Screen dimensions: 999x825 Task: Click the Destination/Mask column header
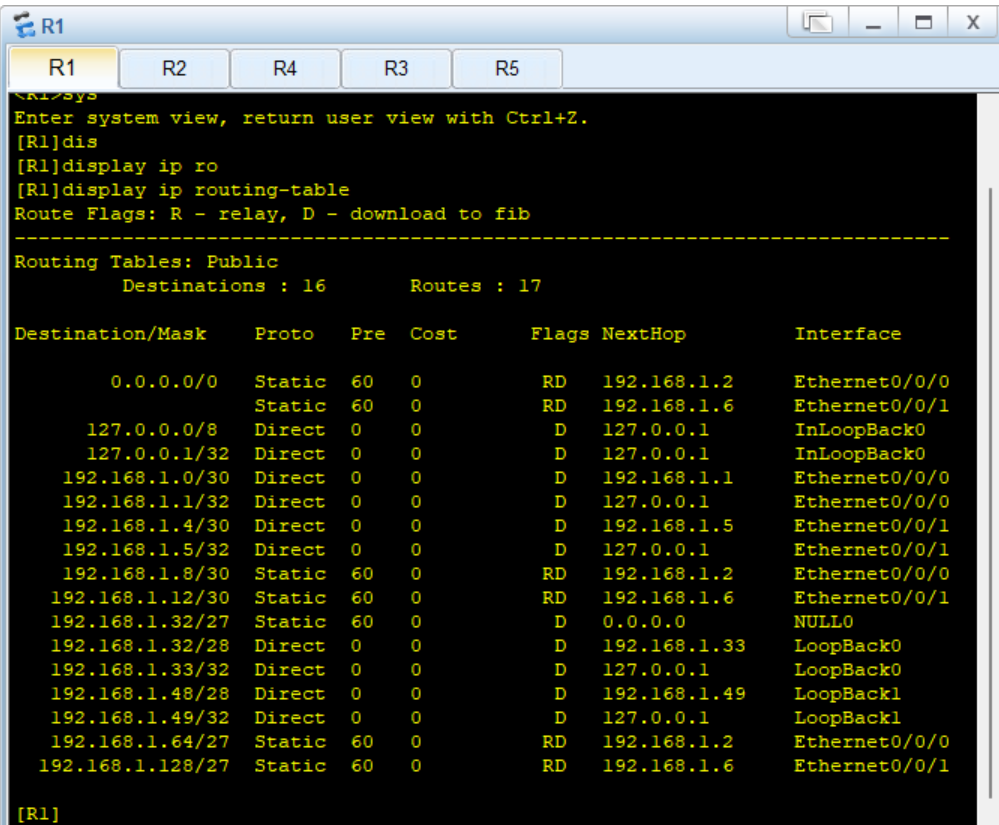(110, 334)
